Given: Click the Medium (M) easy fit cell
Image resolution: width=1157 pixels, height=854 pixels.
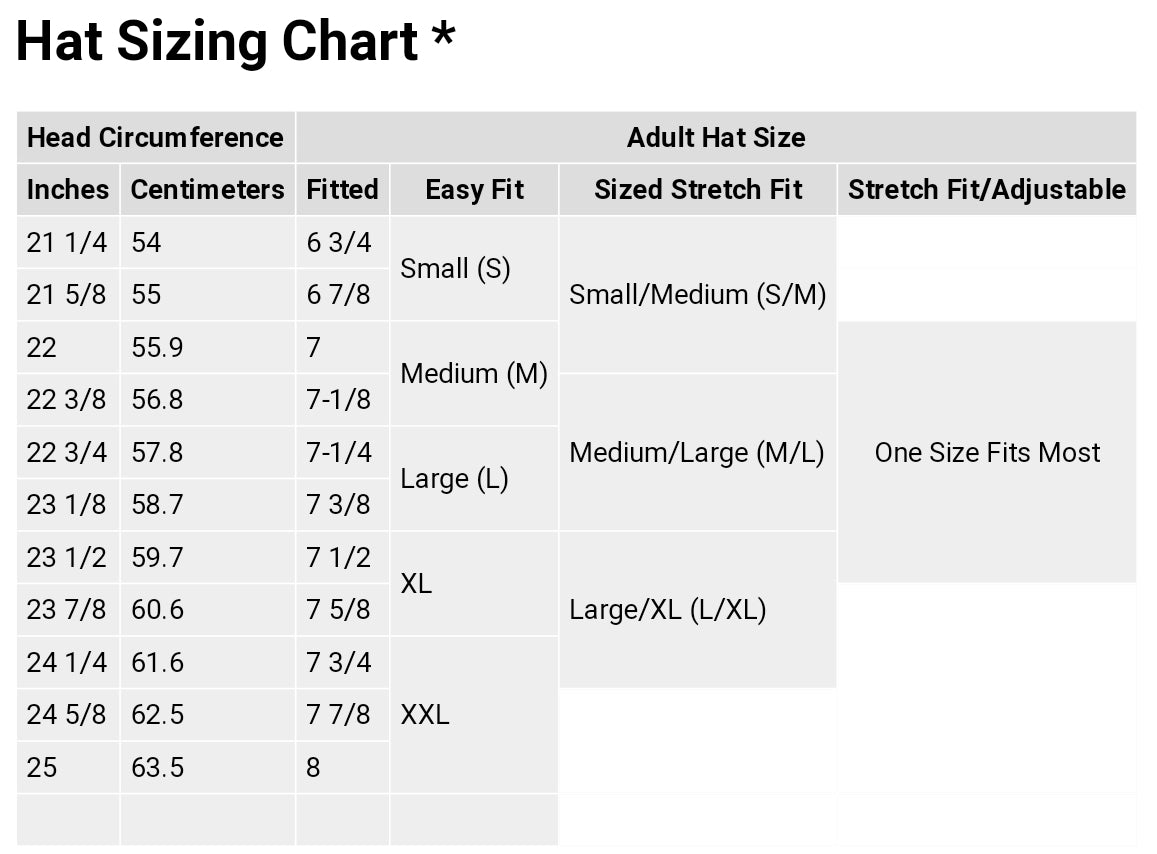Looking at the screenshot, I should click(474, 374).
